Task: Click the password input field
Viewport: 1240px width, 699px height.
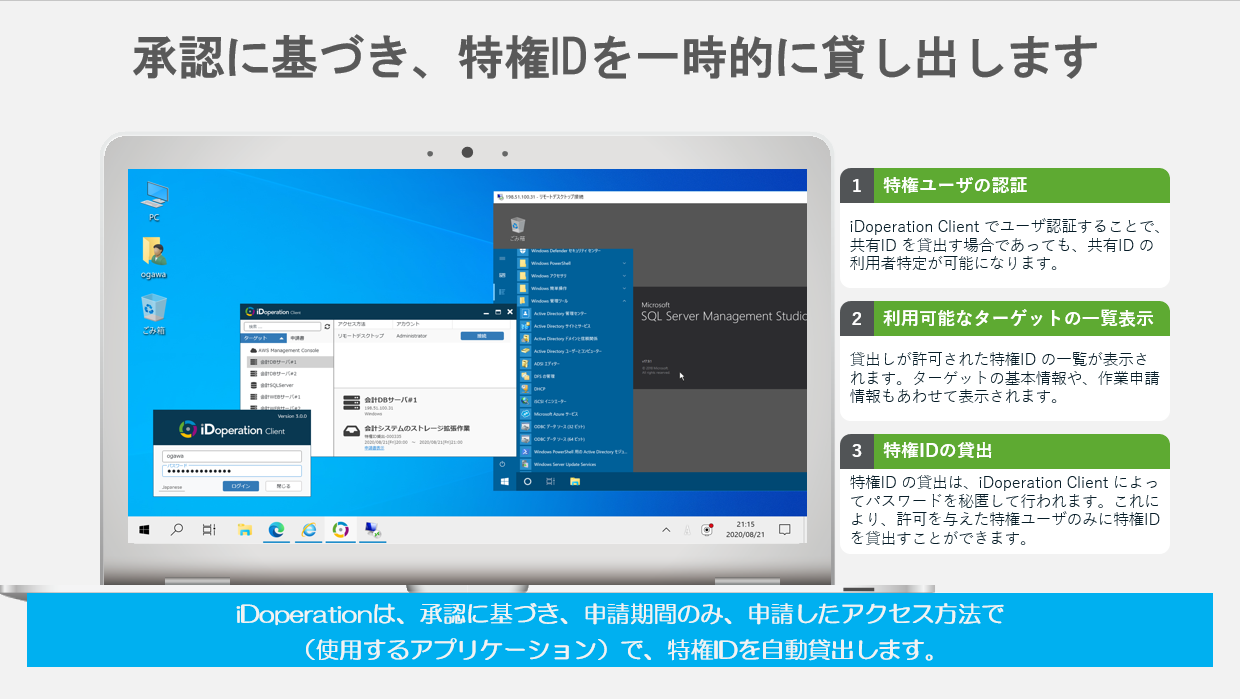Action: pyautogui.click(x=232, y=470)
